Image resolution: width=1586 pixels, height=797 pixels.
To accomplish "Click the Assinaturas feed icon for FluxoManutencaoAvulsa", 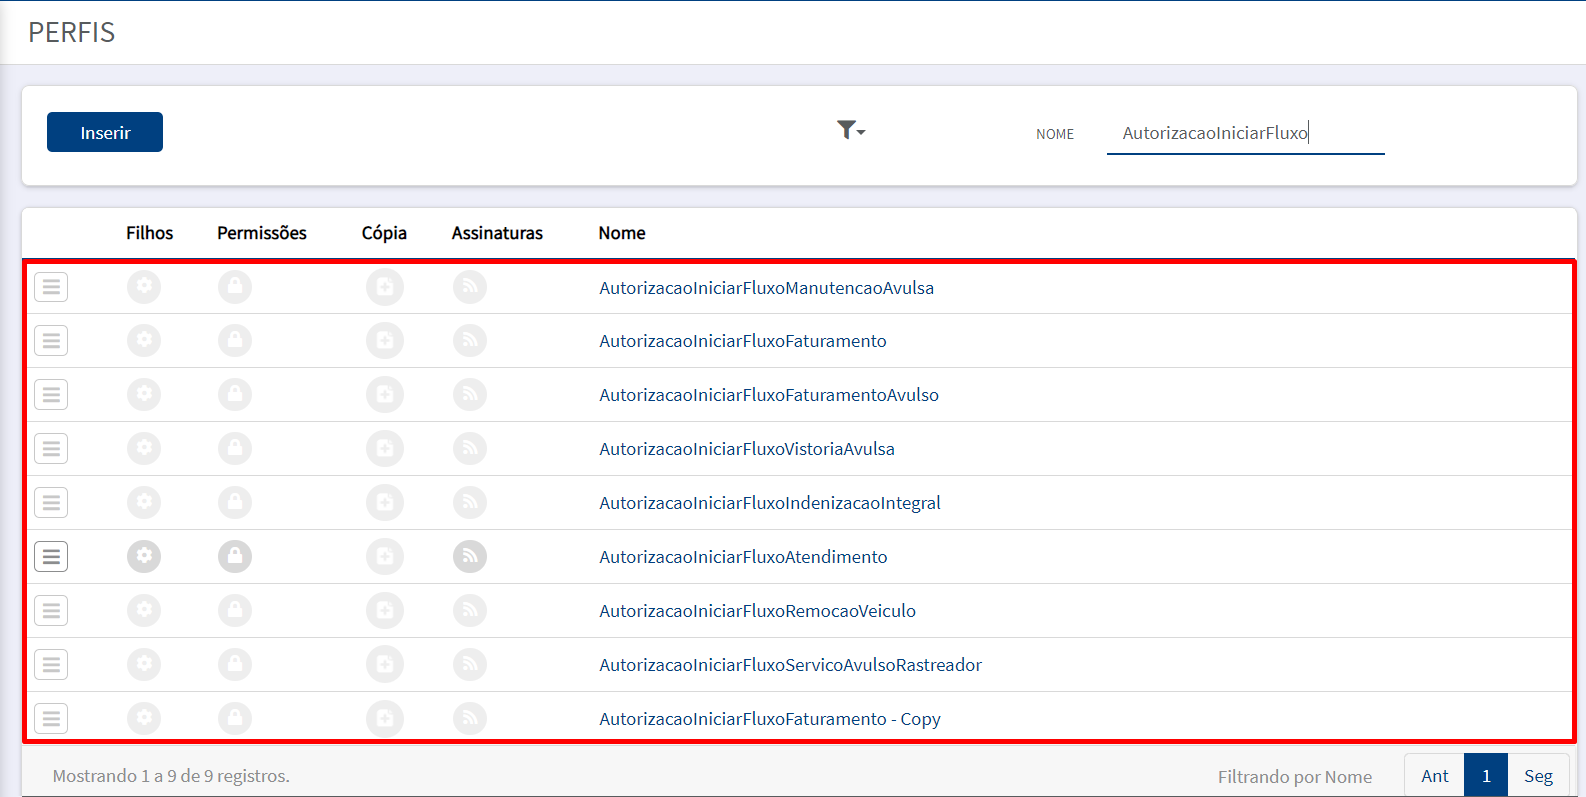I will tap(470, 287).
